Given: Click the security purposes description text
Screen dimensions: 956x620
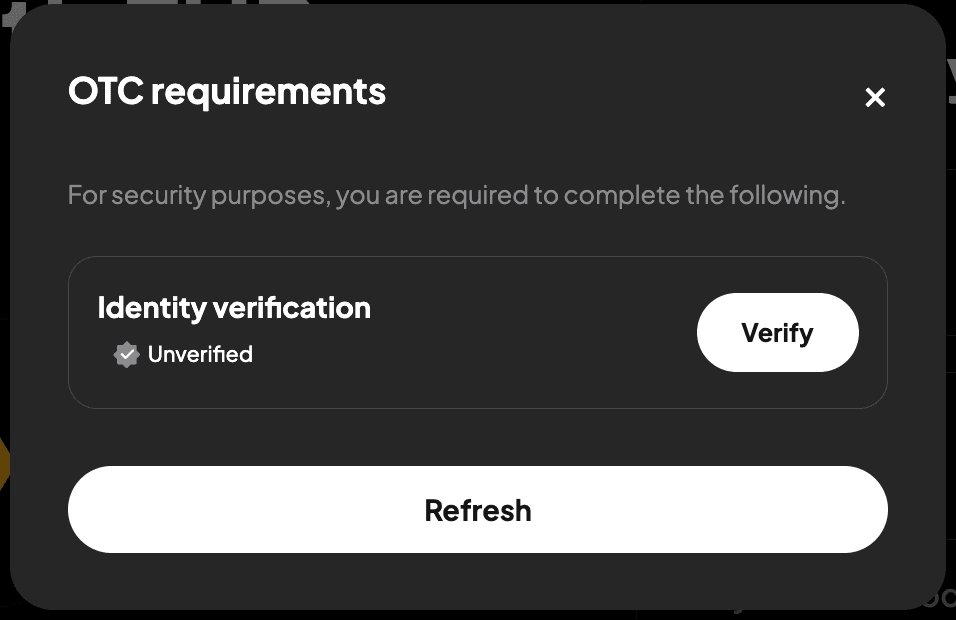Looking at the screenshot, I should point(456,194).
